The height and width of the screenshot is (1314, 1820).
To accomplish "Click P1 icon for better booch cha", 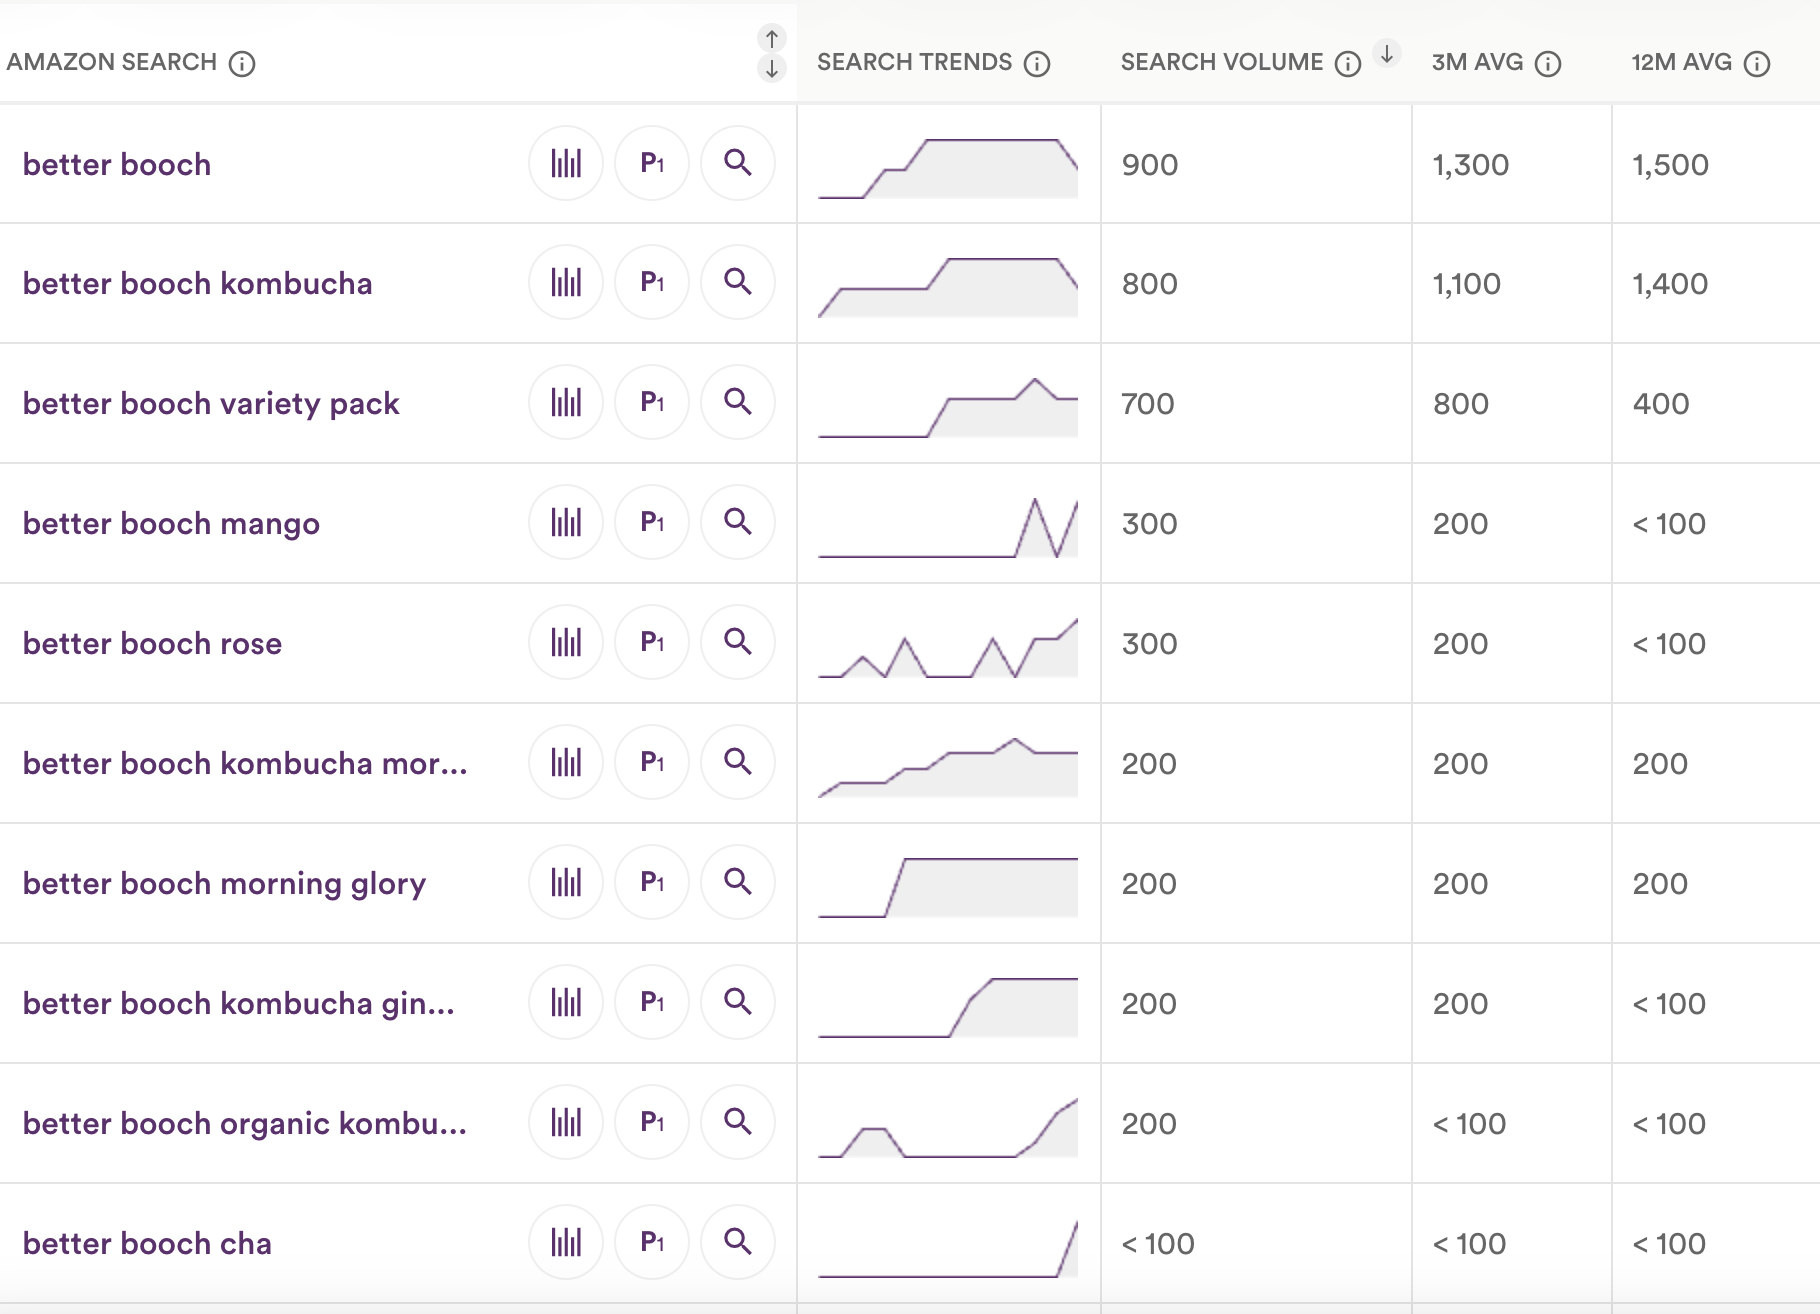I will (x=652, y=1243).
